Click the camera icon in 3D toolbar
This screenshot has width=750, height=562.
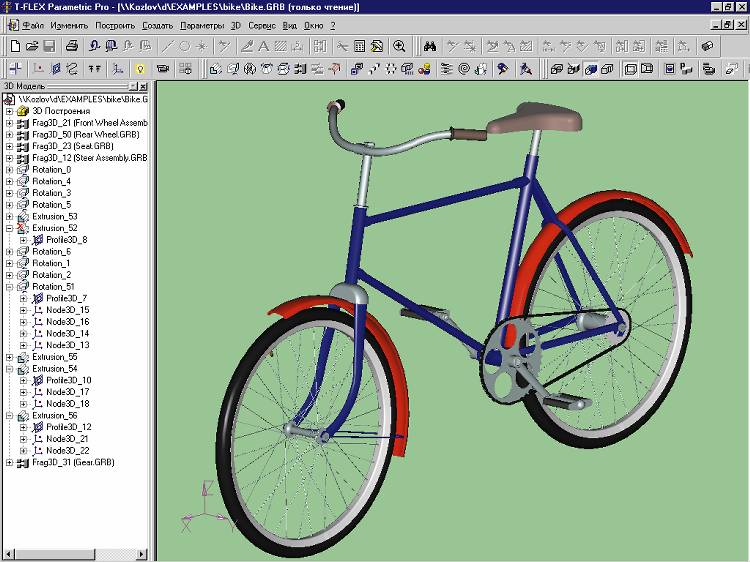(x=163, y=69)
